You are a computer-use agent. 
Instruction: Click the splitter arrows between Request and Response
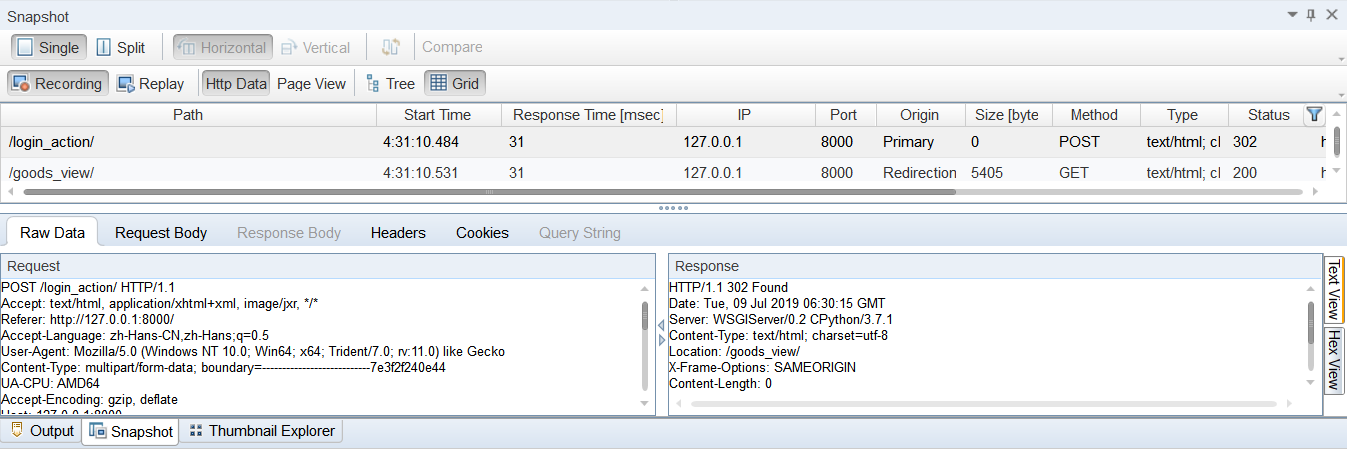click(x=660, y=333)
